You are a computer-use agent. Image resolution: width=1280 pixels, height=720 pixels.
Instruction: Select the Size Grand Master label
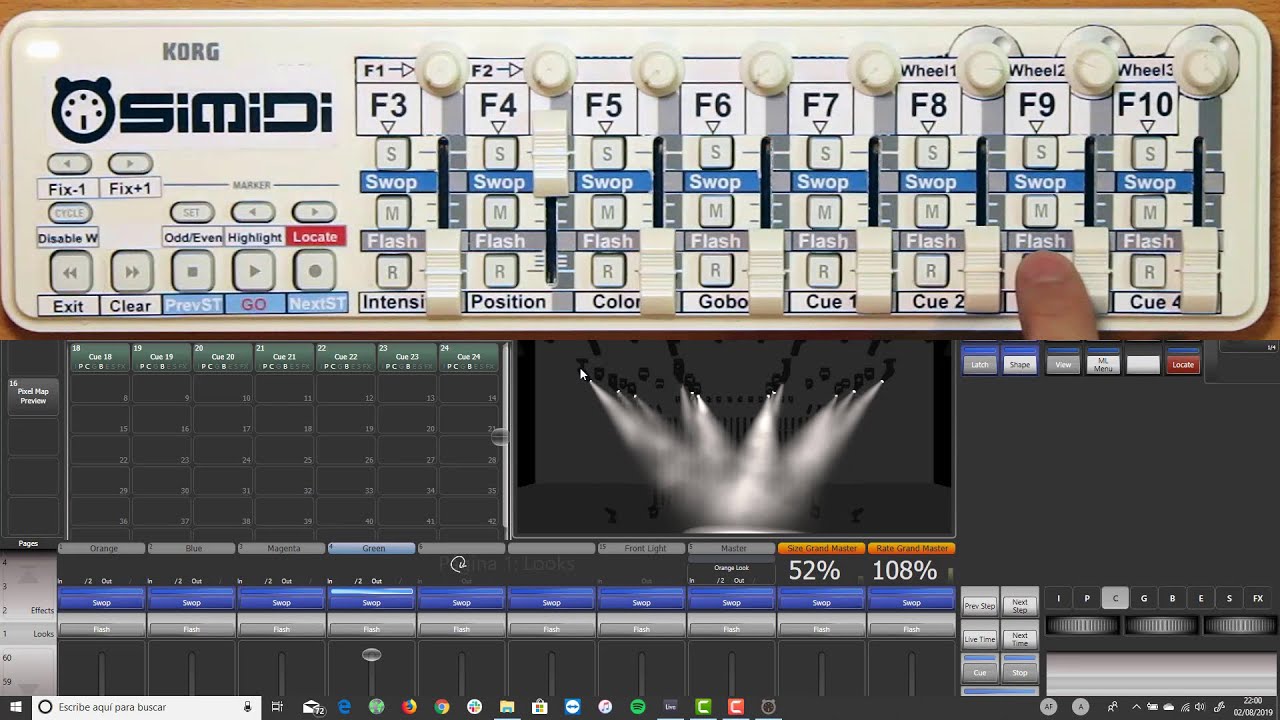[822, 548]
